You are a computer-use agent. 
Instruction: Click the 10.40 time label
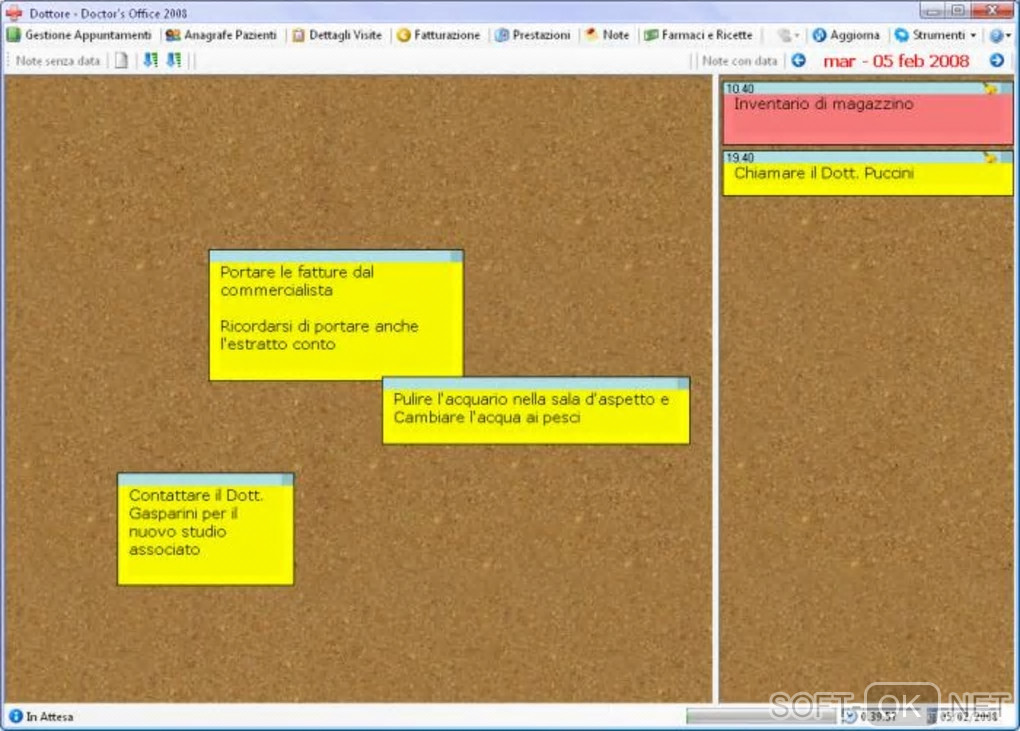[740, 88]
